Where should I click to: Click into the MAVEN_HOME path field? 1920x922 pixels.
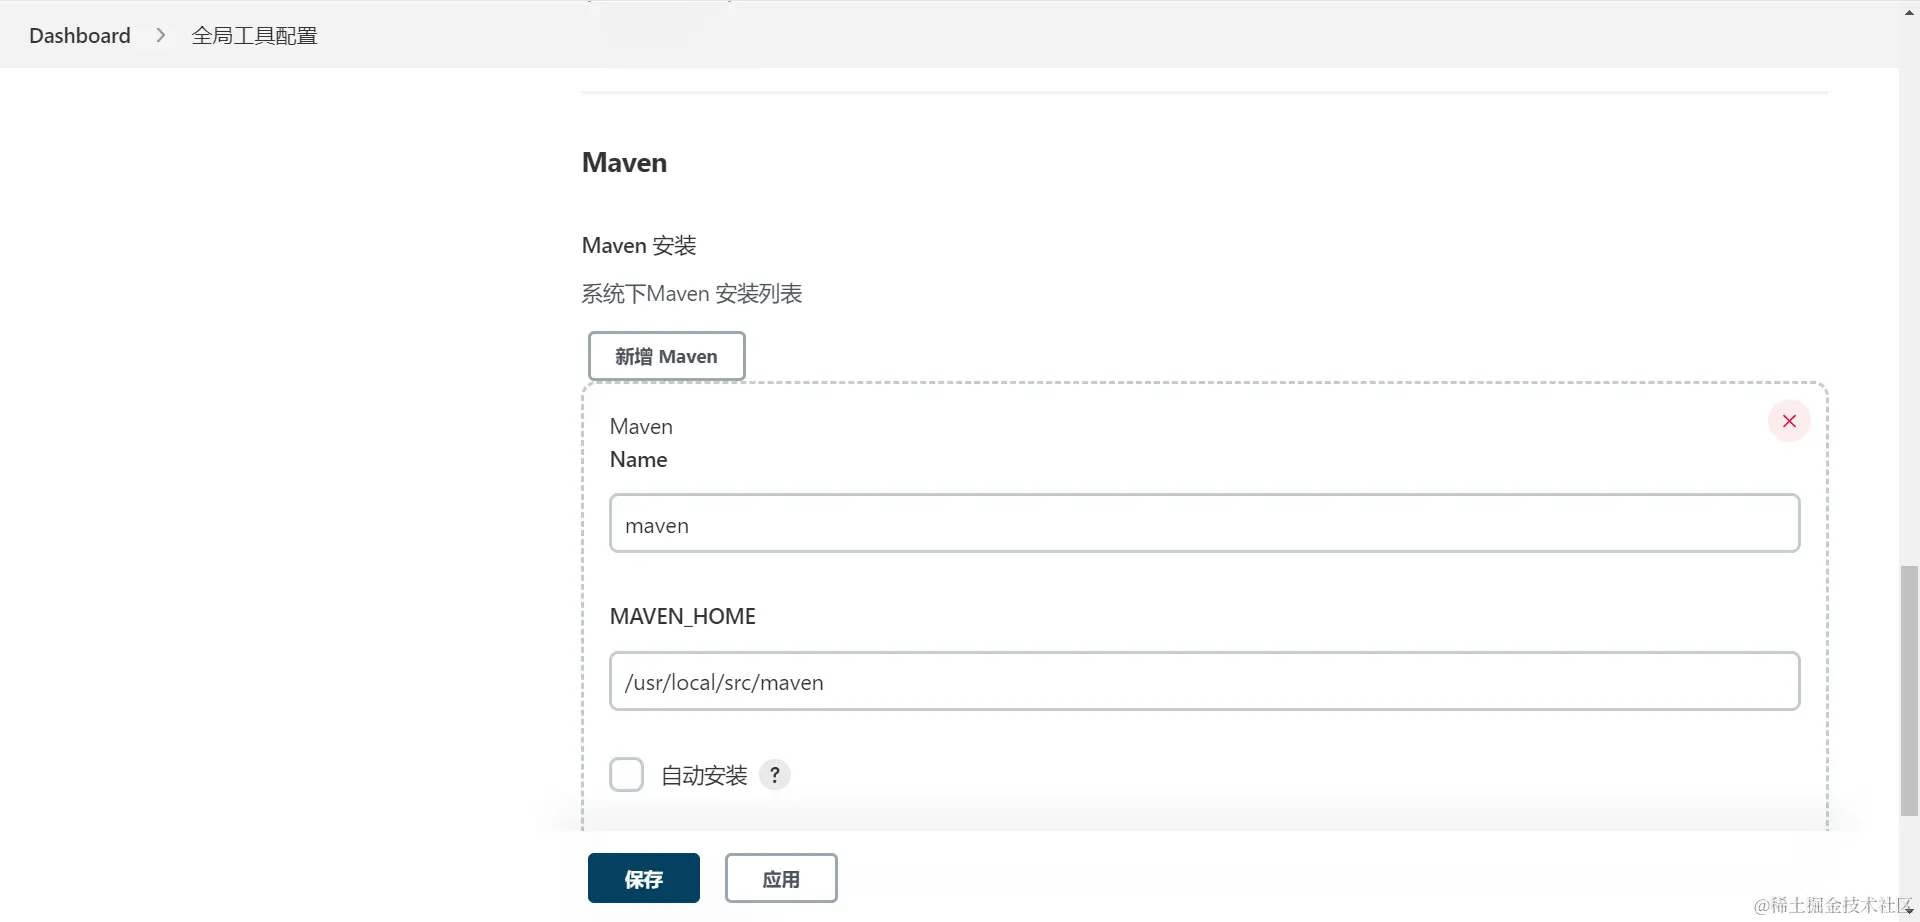(1204, 681)
